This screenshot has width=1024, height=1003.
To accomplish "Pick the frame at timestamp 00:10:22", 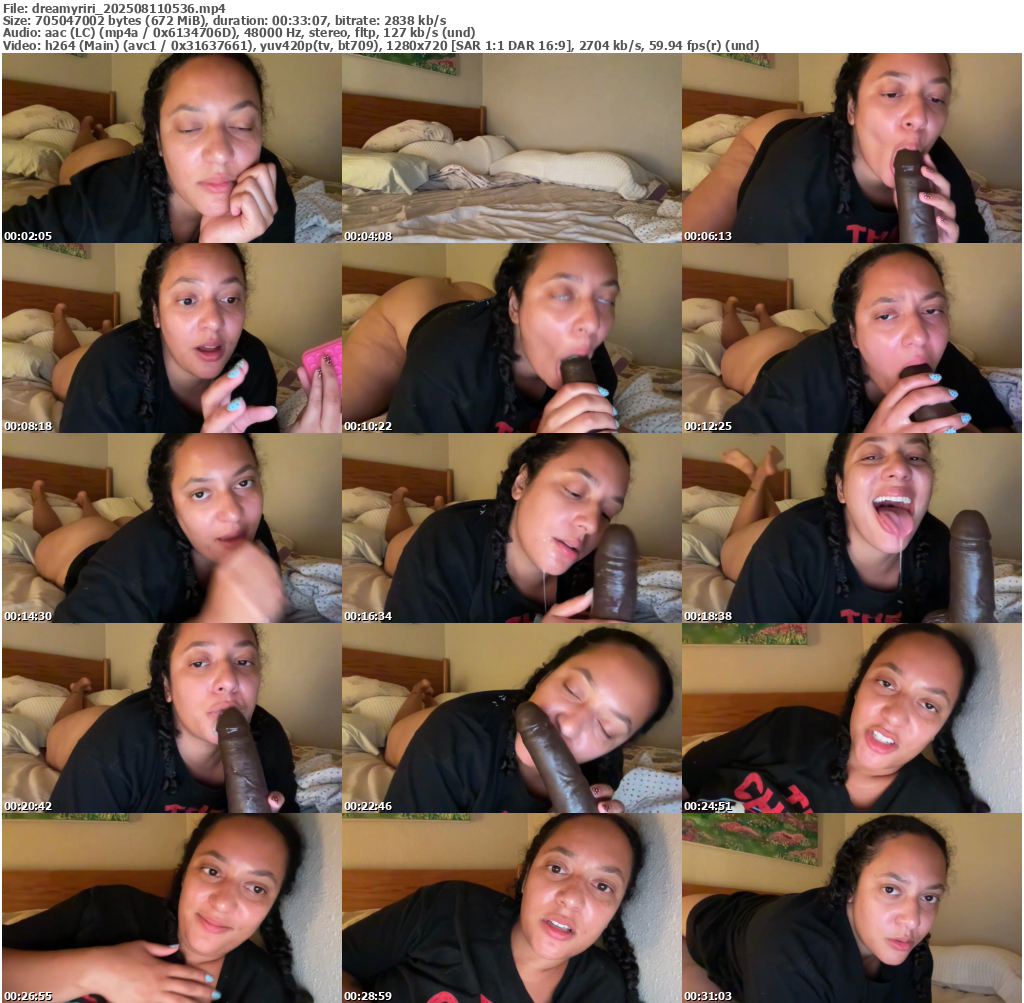I will click(x=512, y=338).
